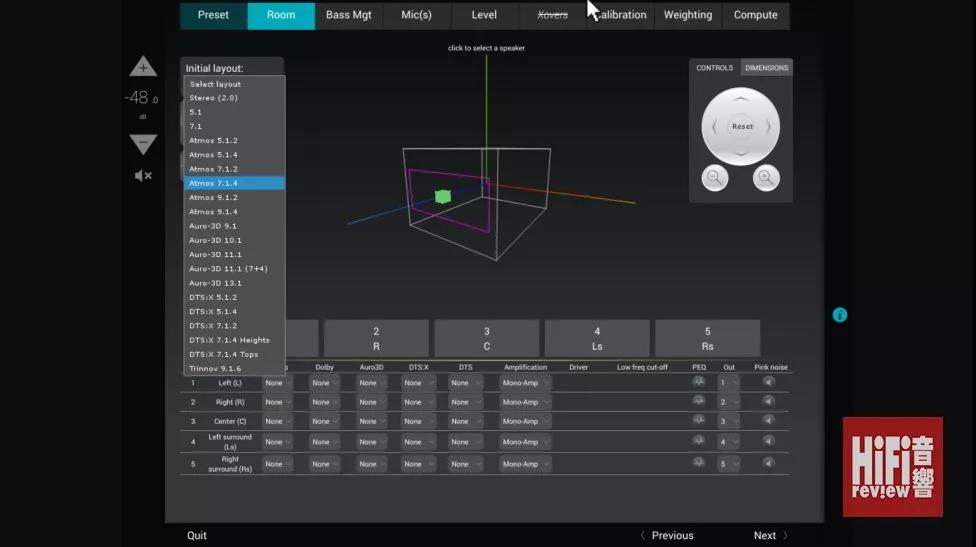The image size is (976, 547).
Task: Click the blue info icon
Action: [x=840, y=315]
